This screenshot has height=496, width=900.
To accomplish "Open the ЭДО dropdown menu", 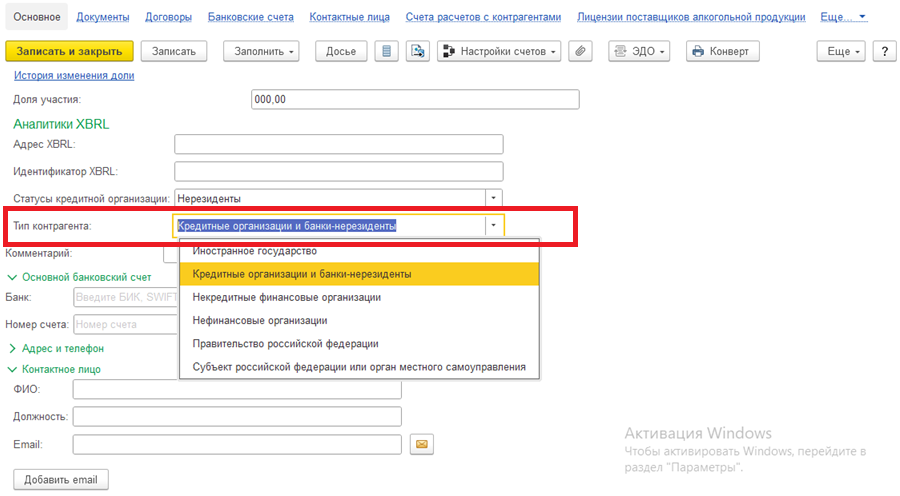I will [639, 51].
